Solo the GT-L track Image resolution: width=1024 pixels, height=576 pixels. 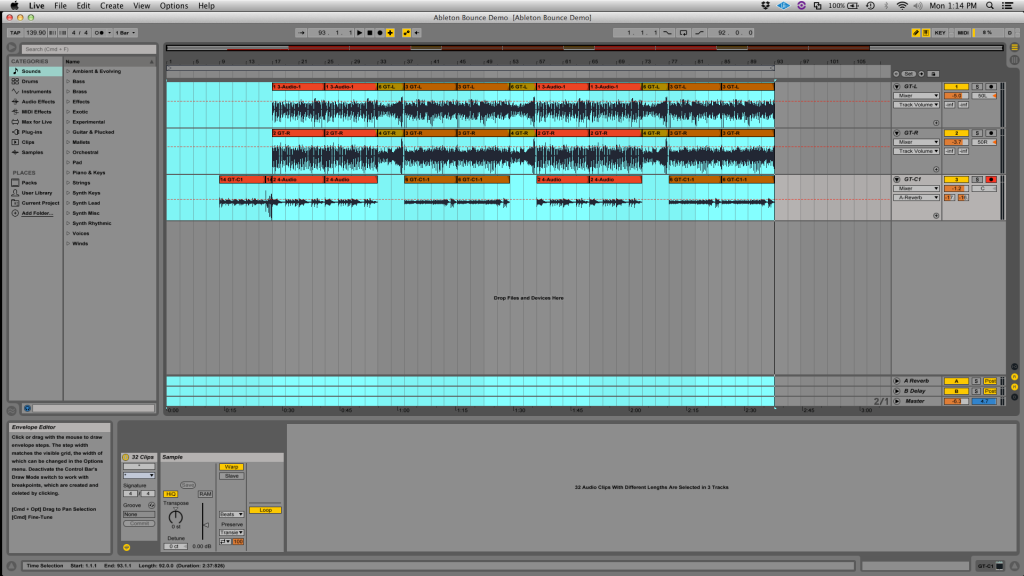click(x=977, y=87)
